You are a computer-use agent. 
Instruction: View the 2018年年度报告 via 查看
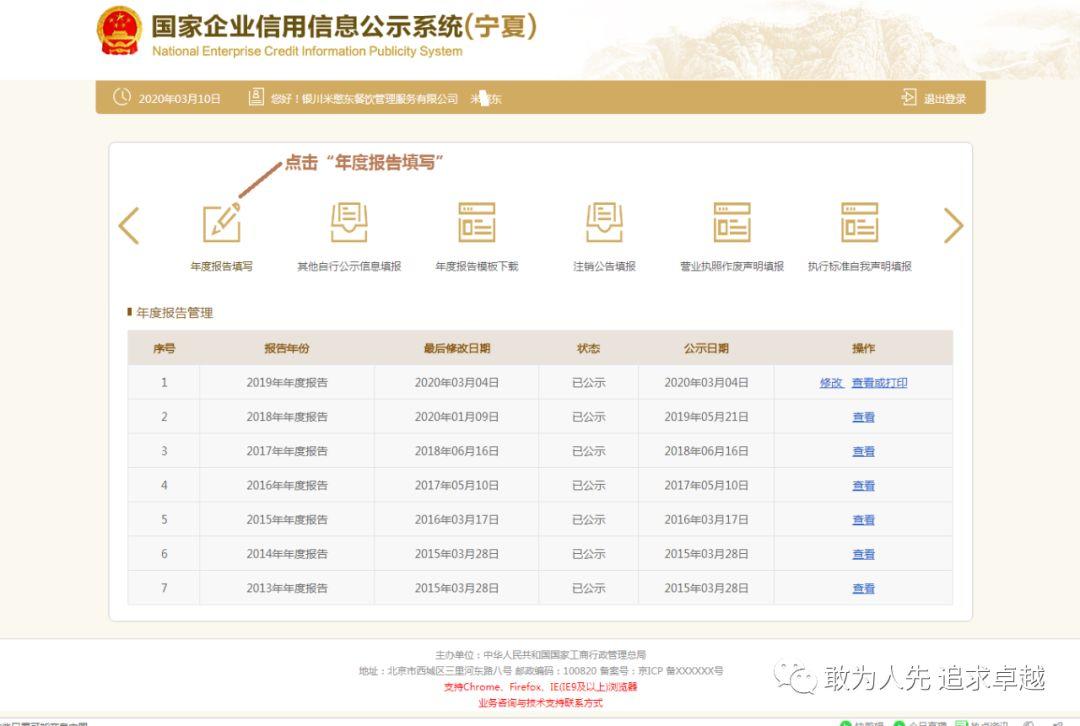coord(863,417)
